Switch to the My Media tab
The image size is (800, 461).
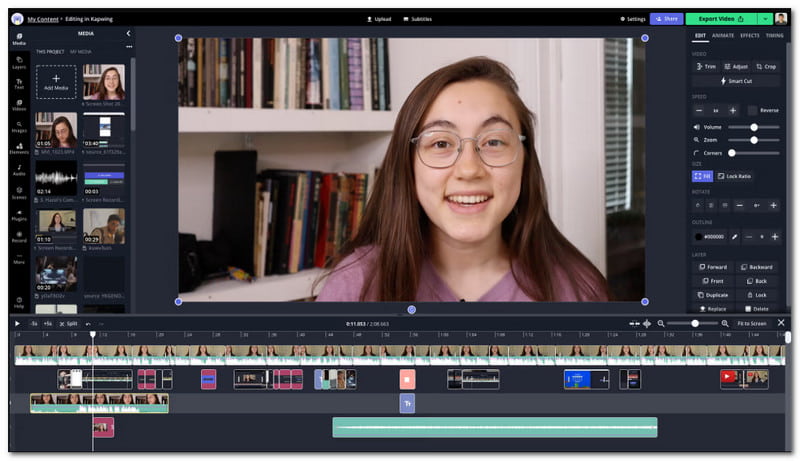coord(79,51)
